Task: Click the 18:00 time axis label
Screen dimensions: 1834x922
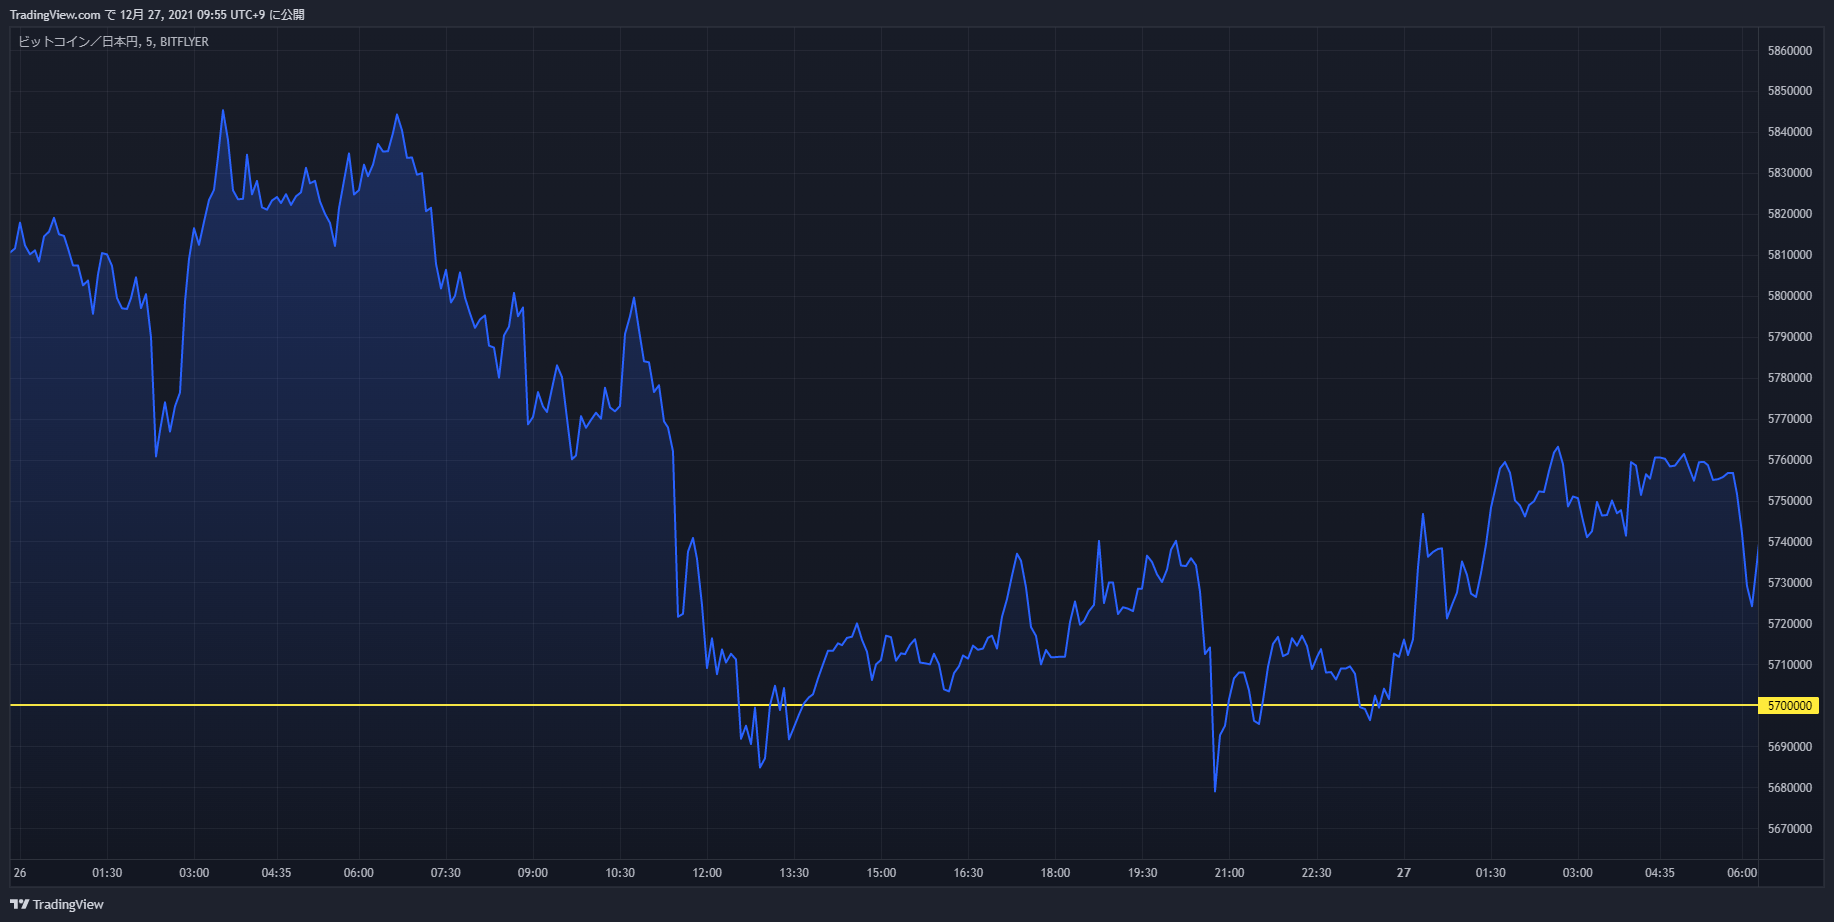Action: (1055, 873)
